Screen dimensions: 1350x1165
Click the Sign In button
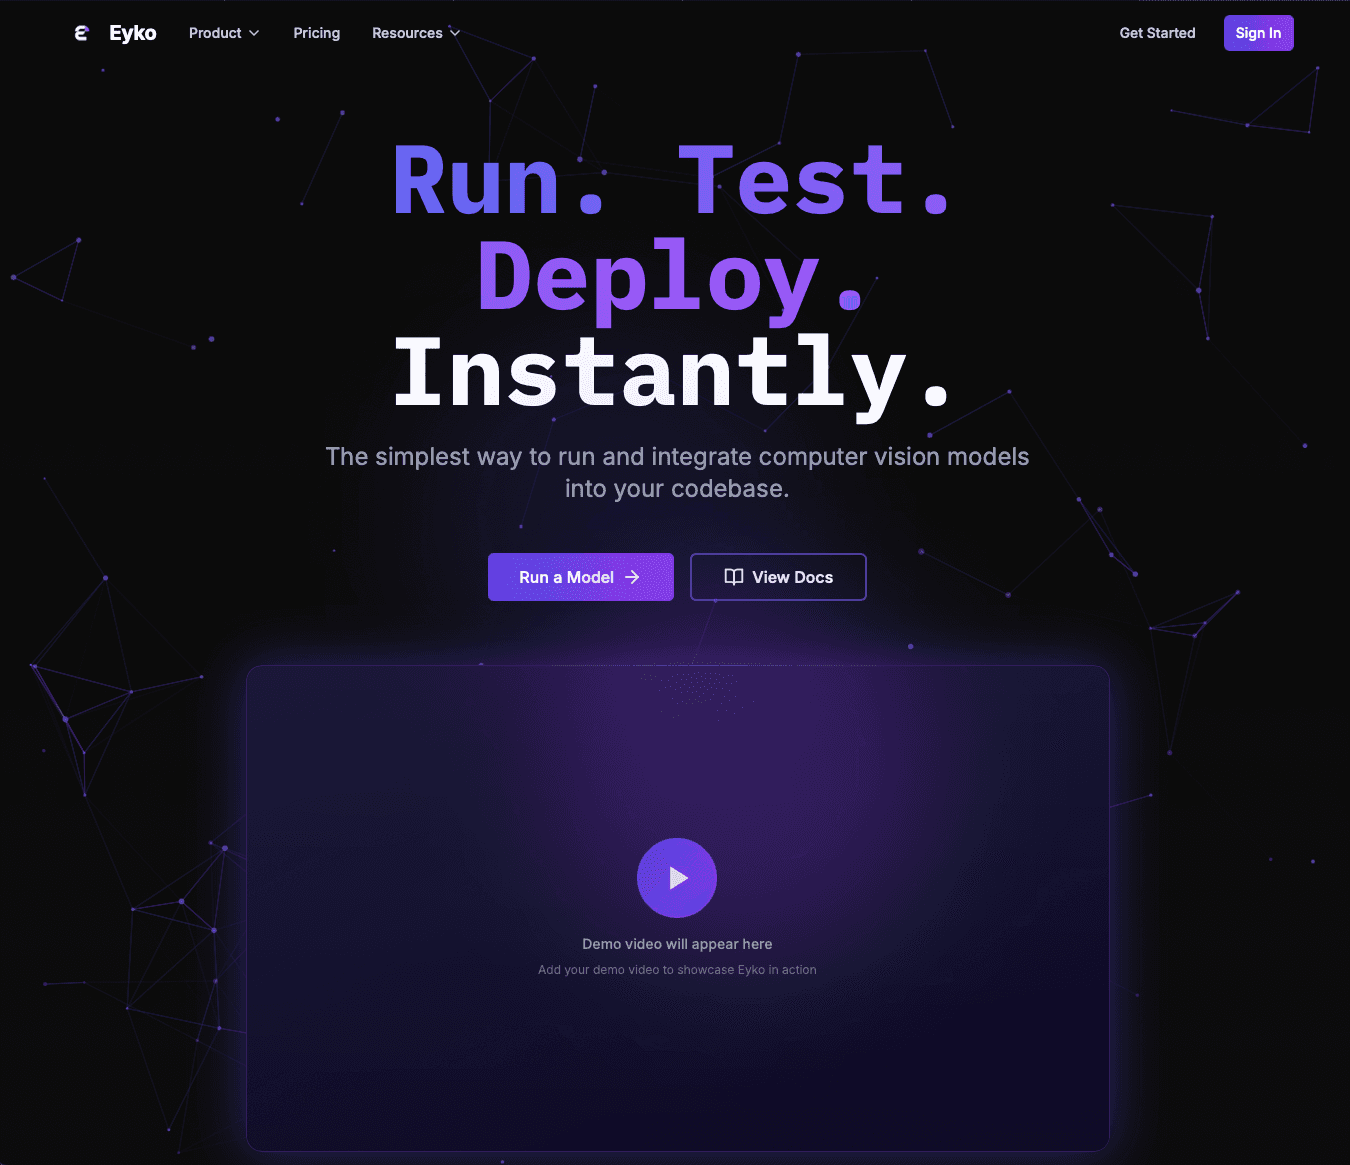[1258, 33]
